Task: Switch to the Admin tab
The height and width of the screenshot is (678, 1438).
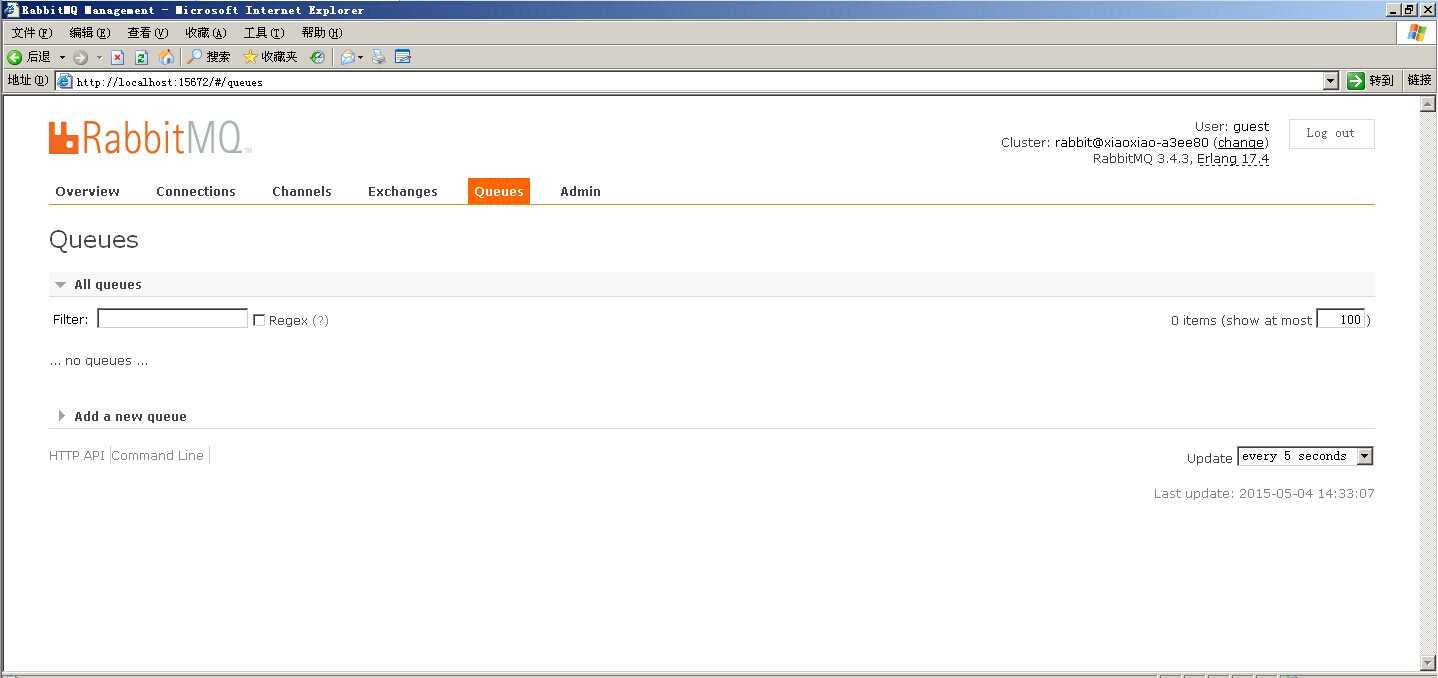Action: point(580,191)
